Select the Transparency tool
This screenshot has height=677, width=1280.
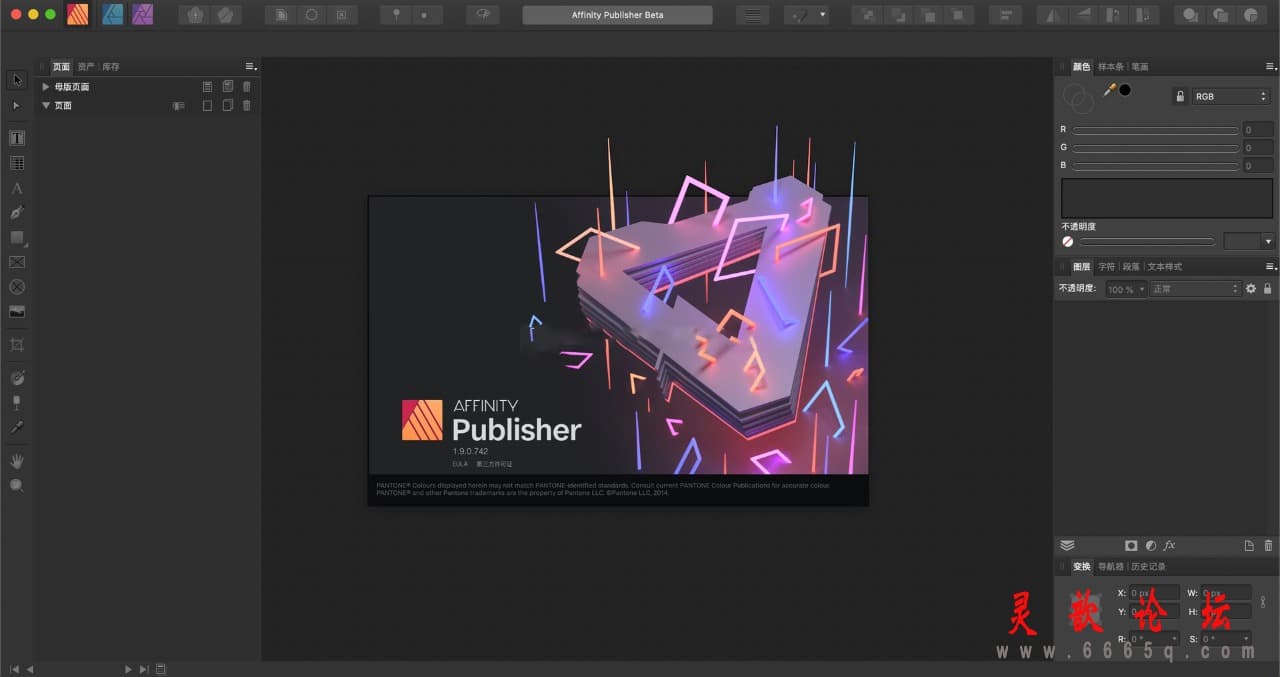[17, 402]
